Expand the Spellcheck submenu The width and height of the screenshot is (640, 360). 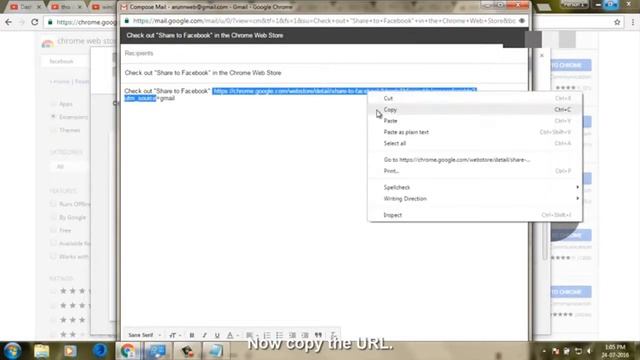(x=475, y=187)
